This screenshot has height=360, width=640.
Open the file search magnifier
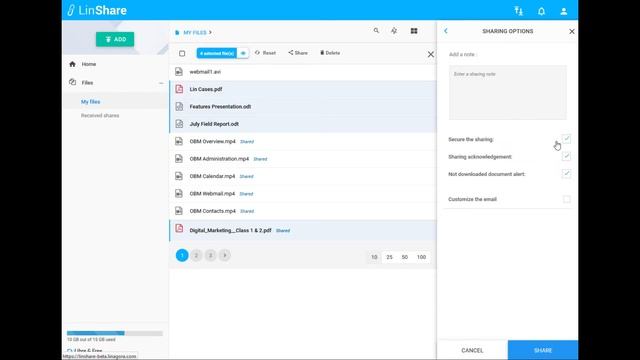pos(376,31)
